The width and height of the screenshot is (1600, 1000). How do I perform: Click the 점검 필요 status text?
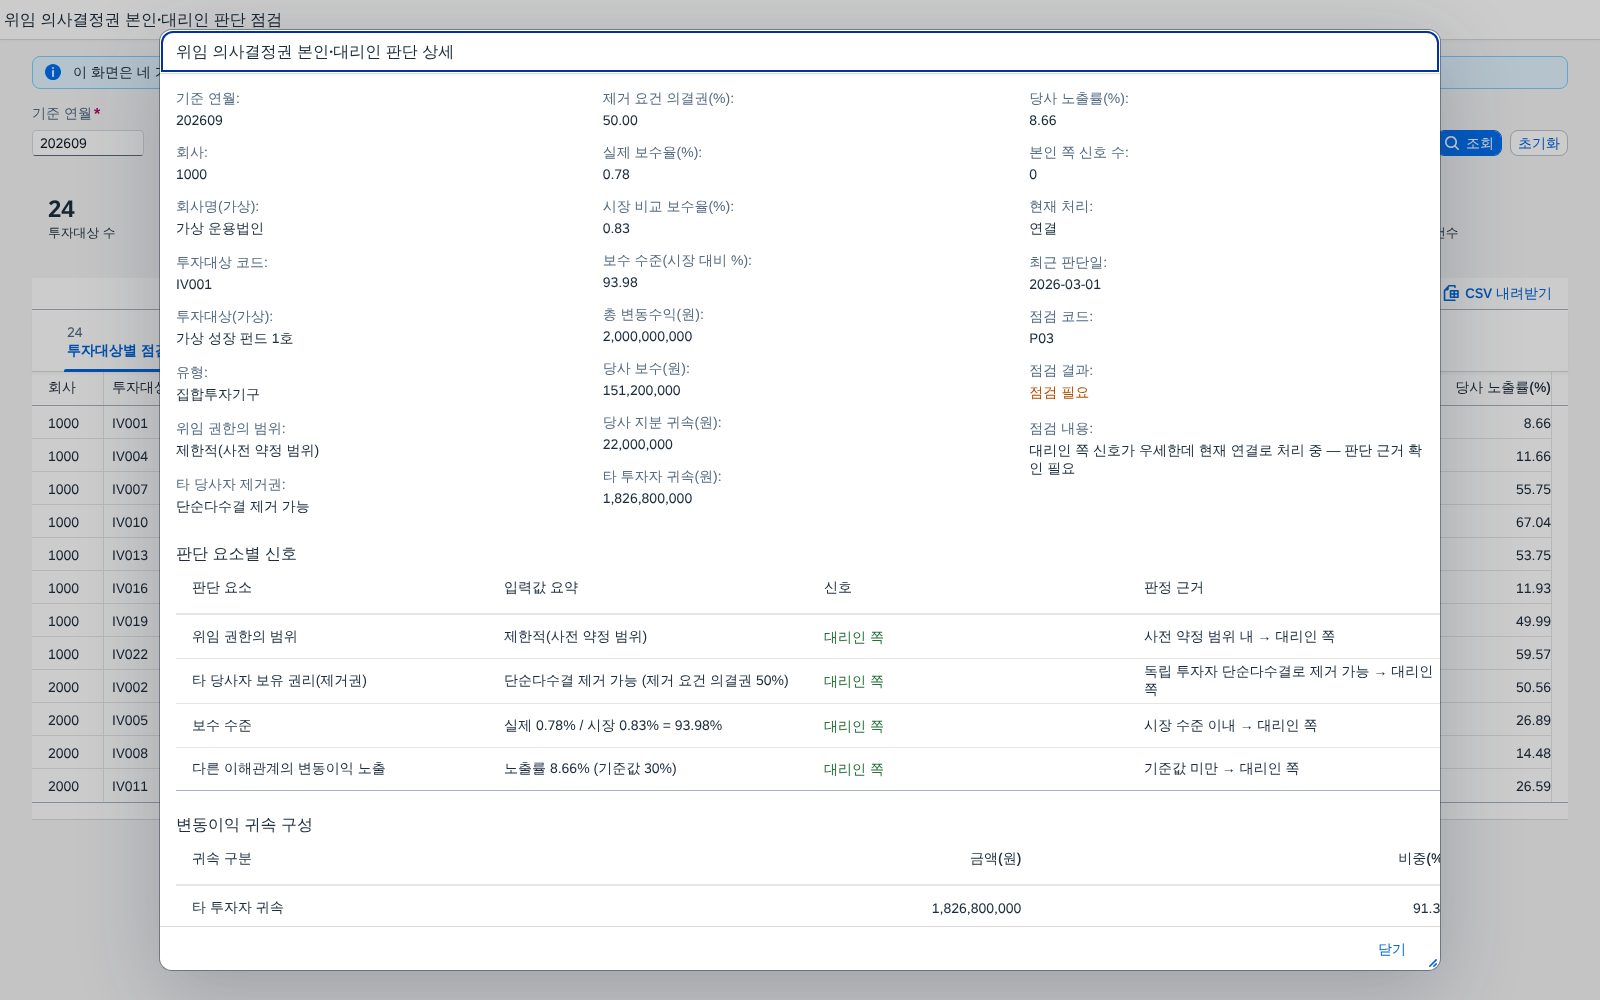point(1059,392)
